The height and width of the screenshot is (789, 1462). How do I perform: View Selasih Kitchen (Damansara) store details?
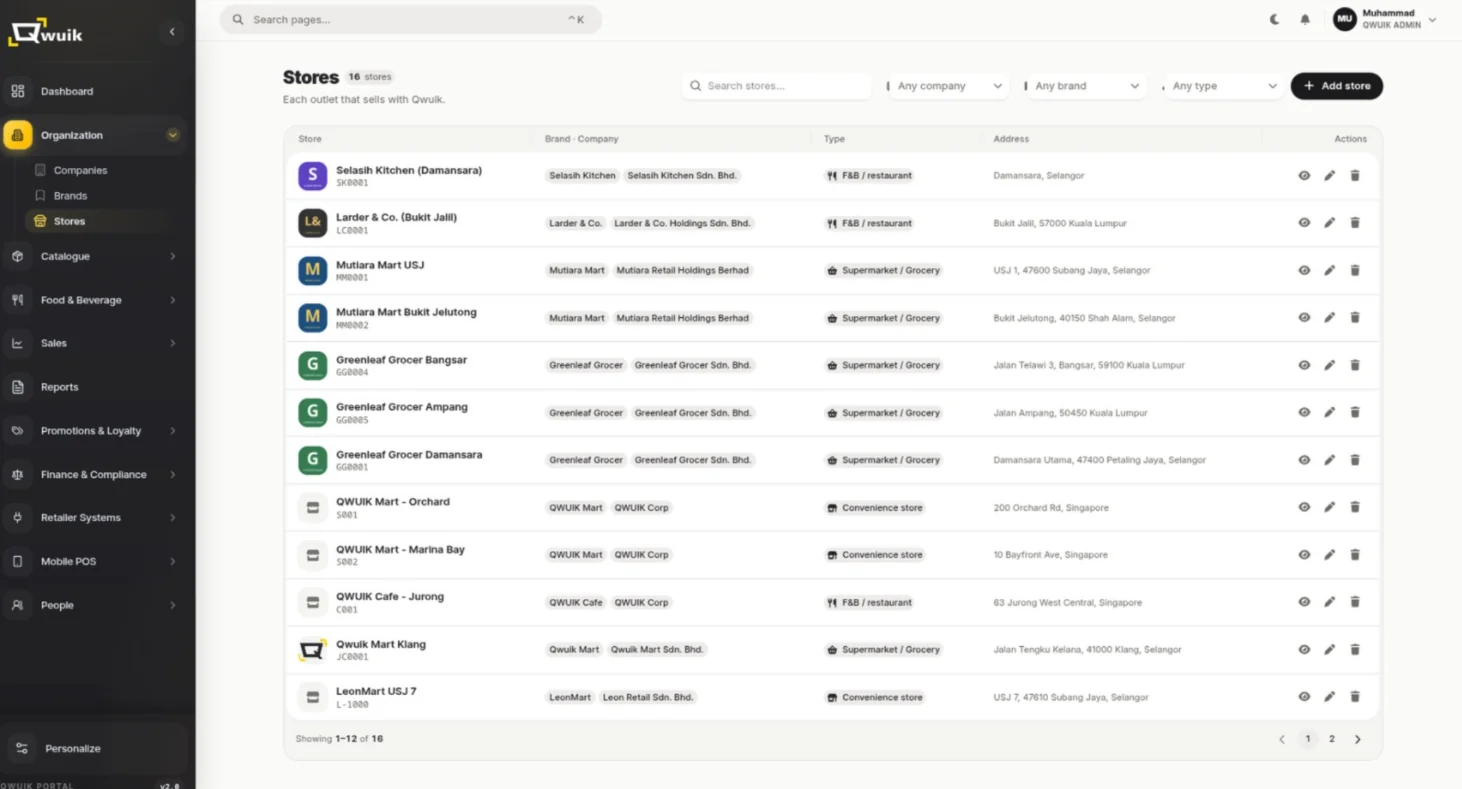coord(1304,176)
